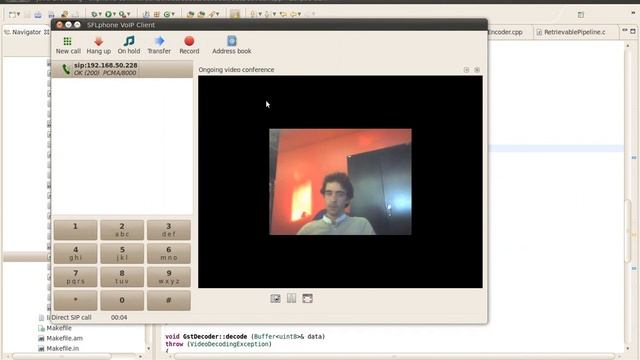This screenshot has height=360, width=640.
Task: Select Makefile in the Navigator
Action: pos(59,328)
